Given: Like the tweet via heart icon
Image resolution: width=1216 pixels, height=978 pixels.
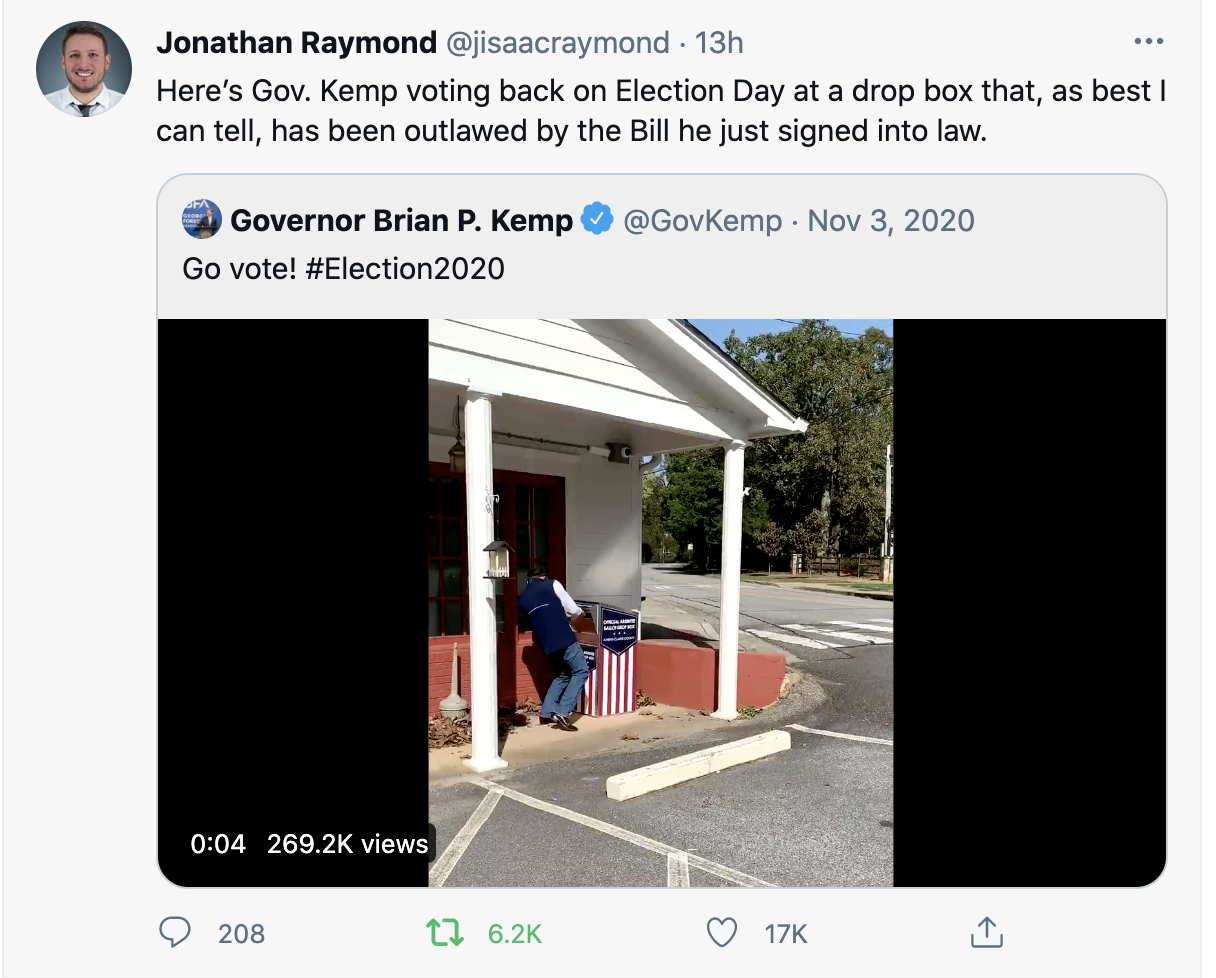Looking at the screenshot, I should [721, 933].
